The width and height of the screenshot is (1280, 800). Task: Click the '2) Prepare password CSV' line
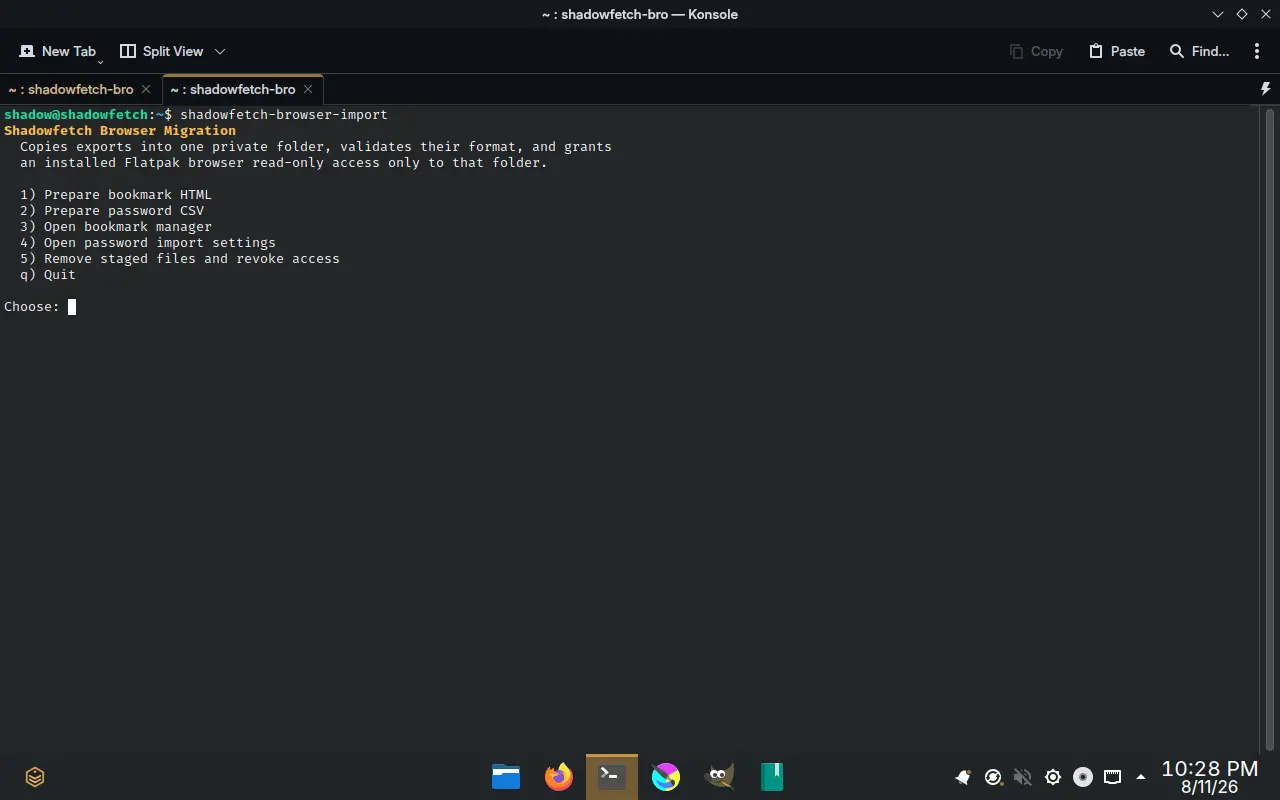coord(112,210)
